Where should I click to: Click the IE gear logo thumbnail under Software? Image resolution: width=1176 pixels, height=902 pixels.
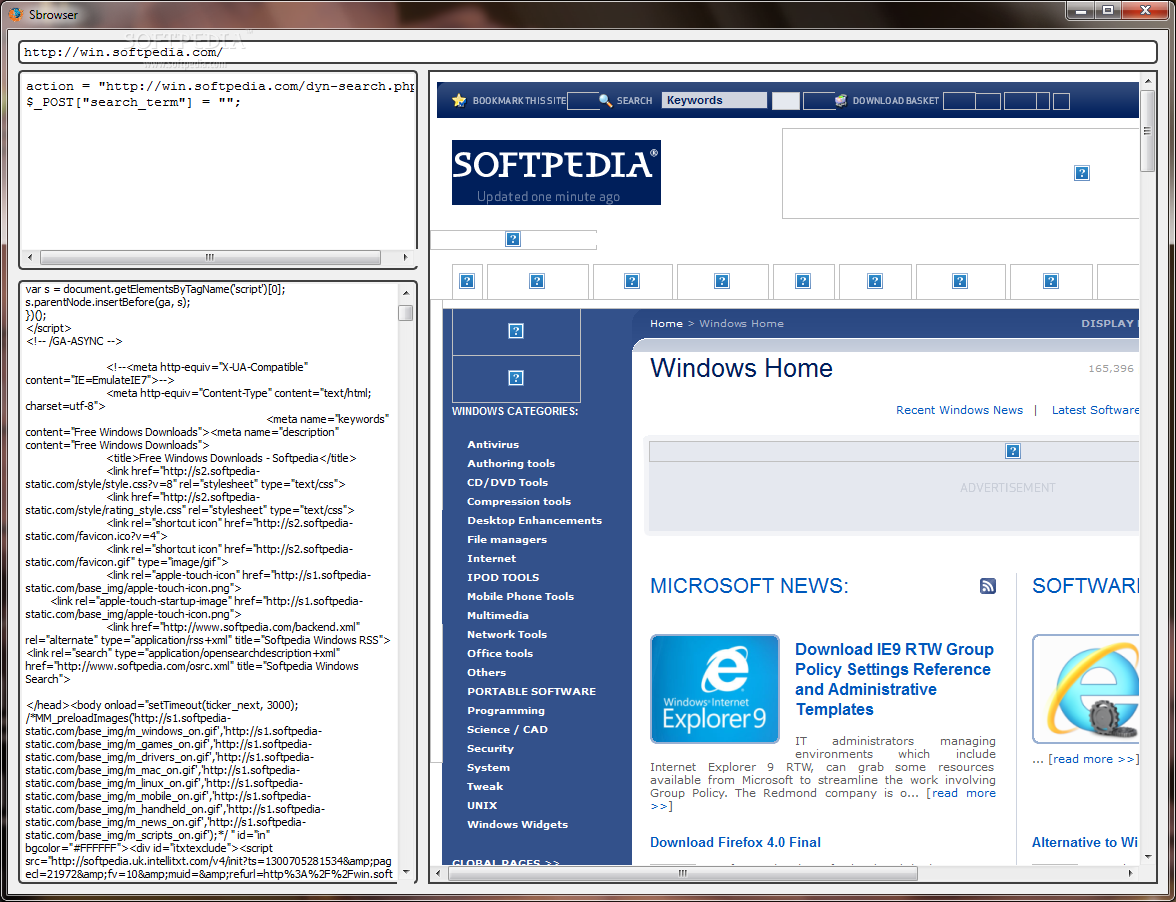[1085, 689]
